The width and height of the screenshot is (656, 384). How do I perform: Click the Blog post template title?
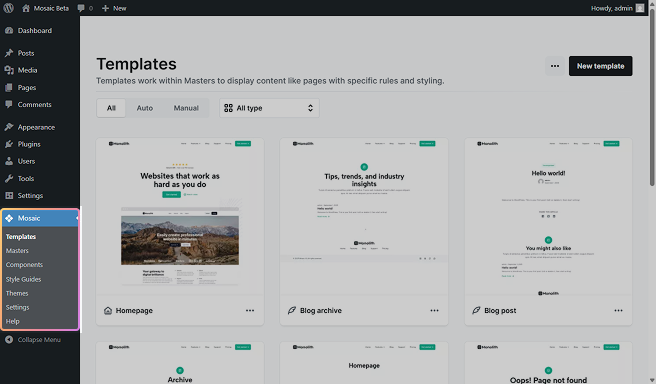coord(500,311)
